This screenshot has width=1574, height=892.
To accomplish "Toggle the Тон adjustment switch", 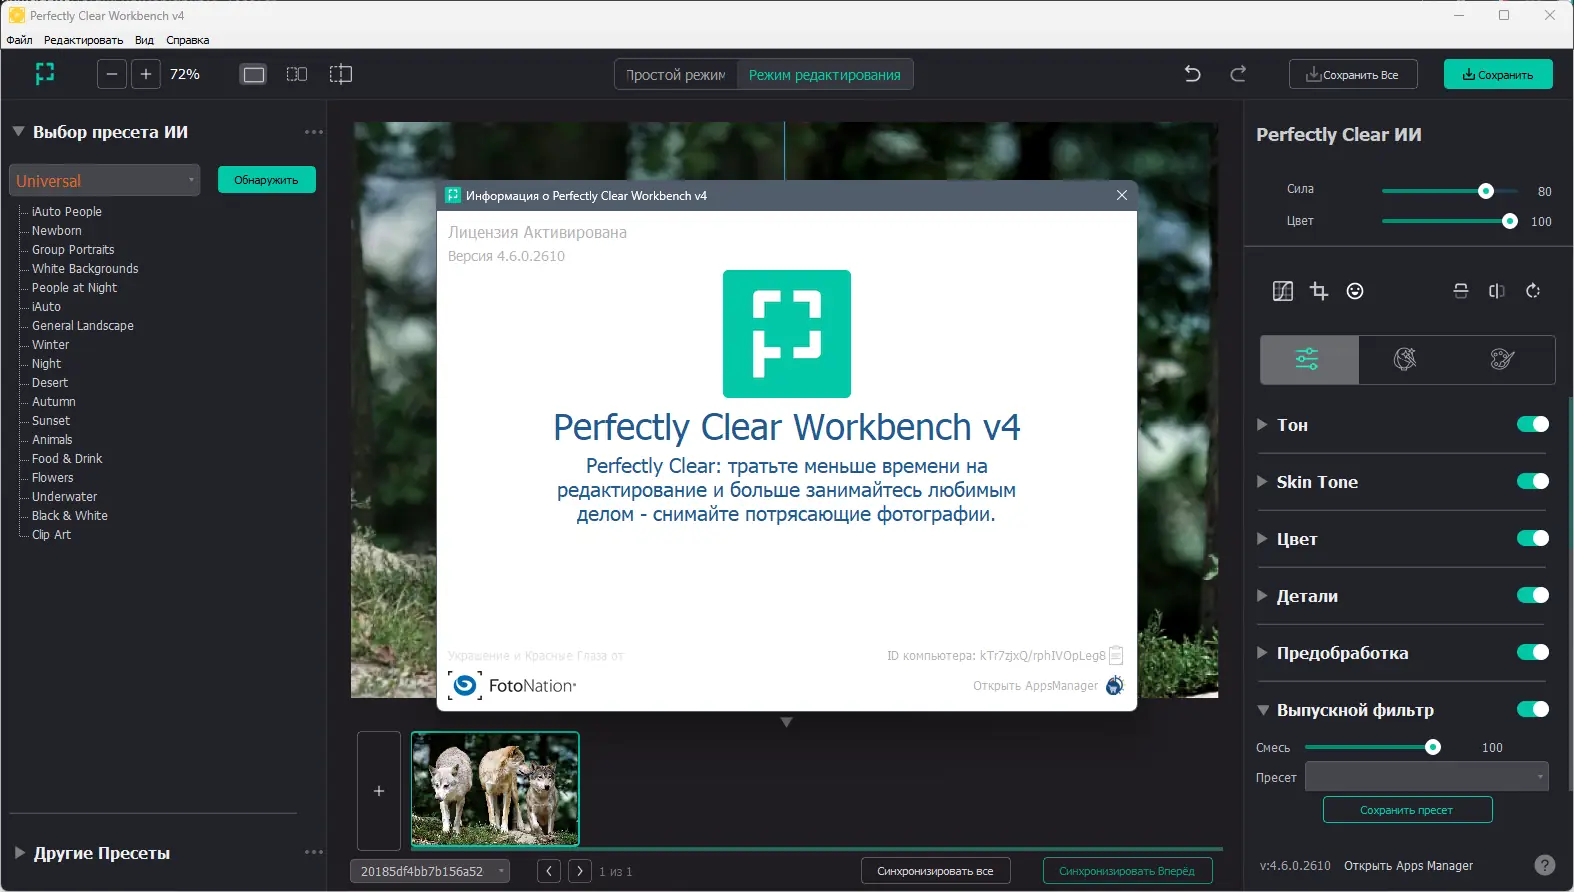I will tap(1533, 424).
